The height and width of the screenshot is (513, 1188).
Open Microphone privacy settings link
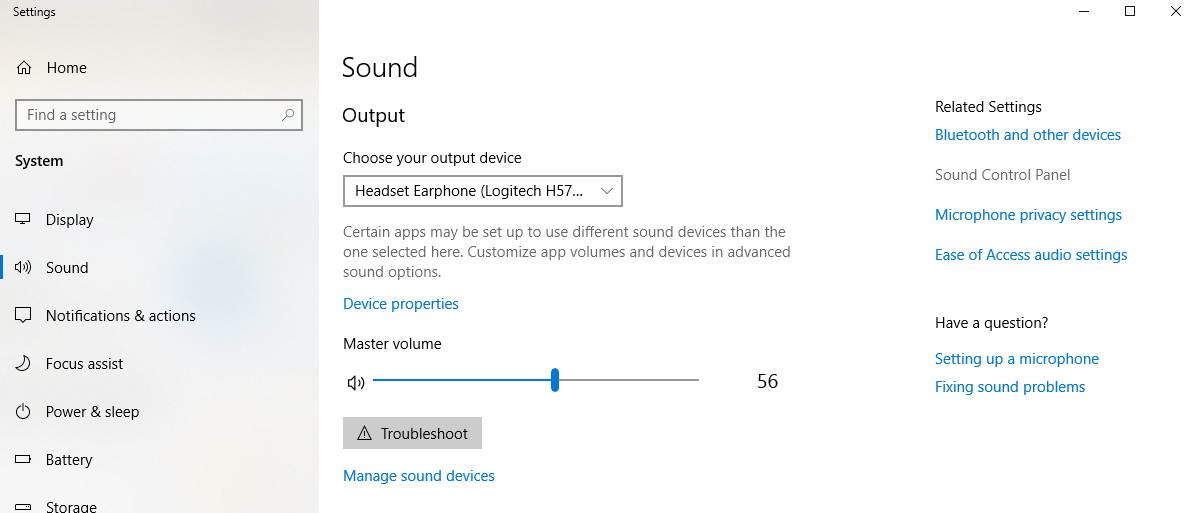click(1027, 215)
